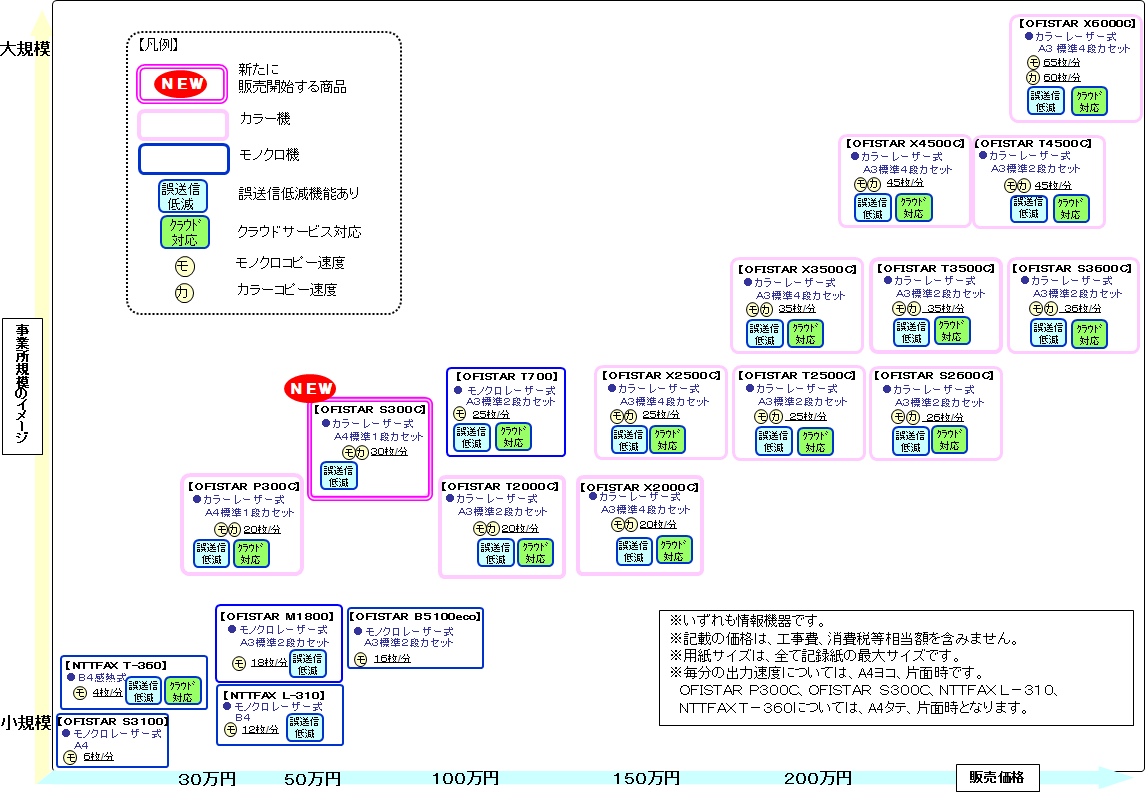Image resolution: width=1145 pixels, height=792 pixels.
Task: Click the 販売価格 axis label box
Action: (x=997, y=777)
